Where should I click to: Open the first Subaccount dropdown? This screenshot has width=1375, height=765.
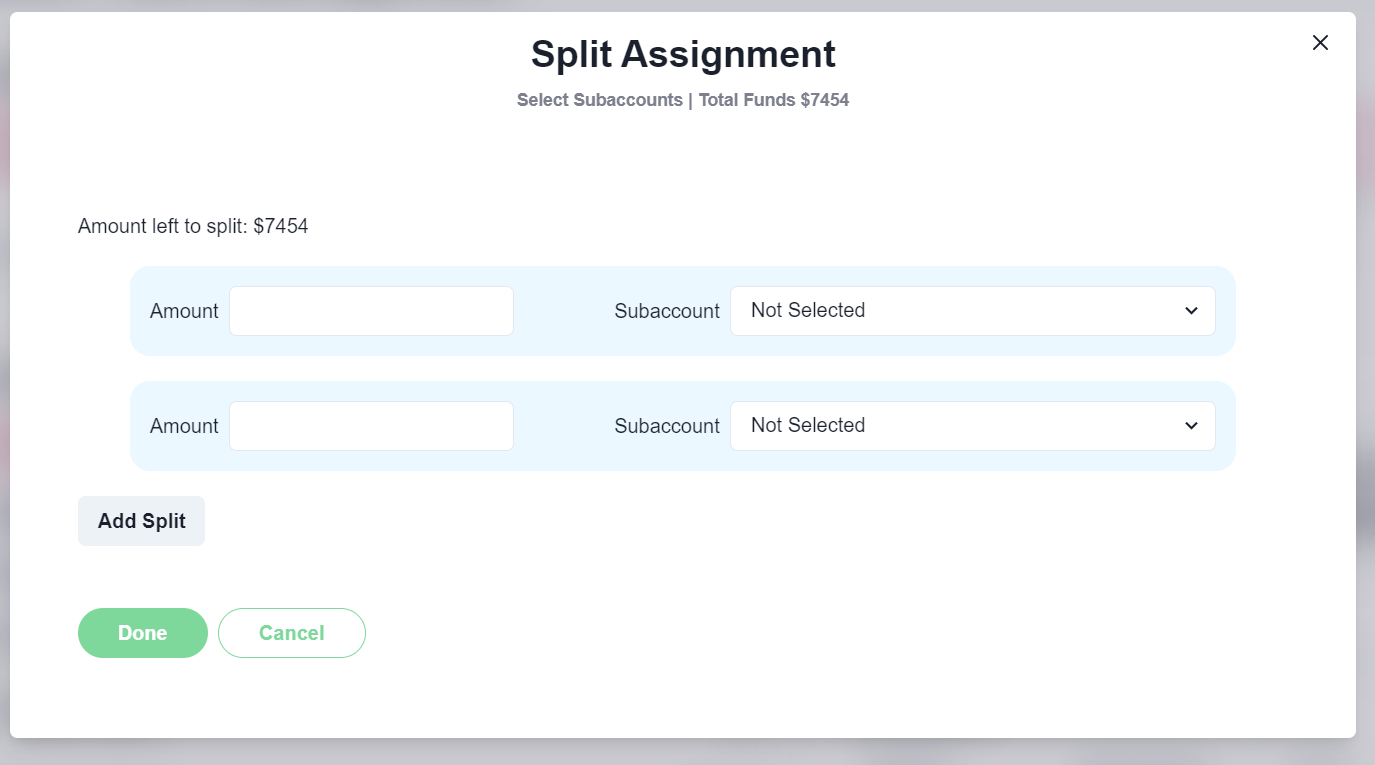point(960,311)
